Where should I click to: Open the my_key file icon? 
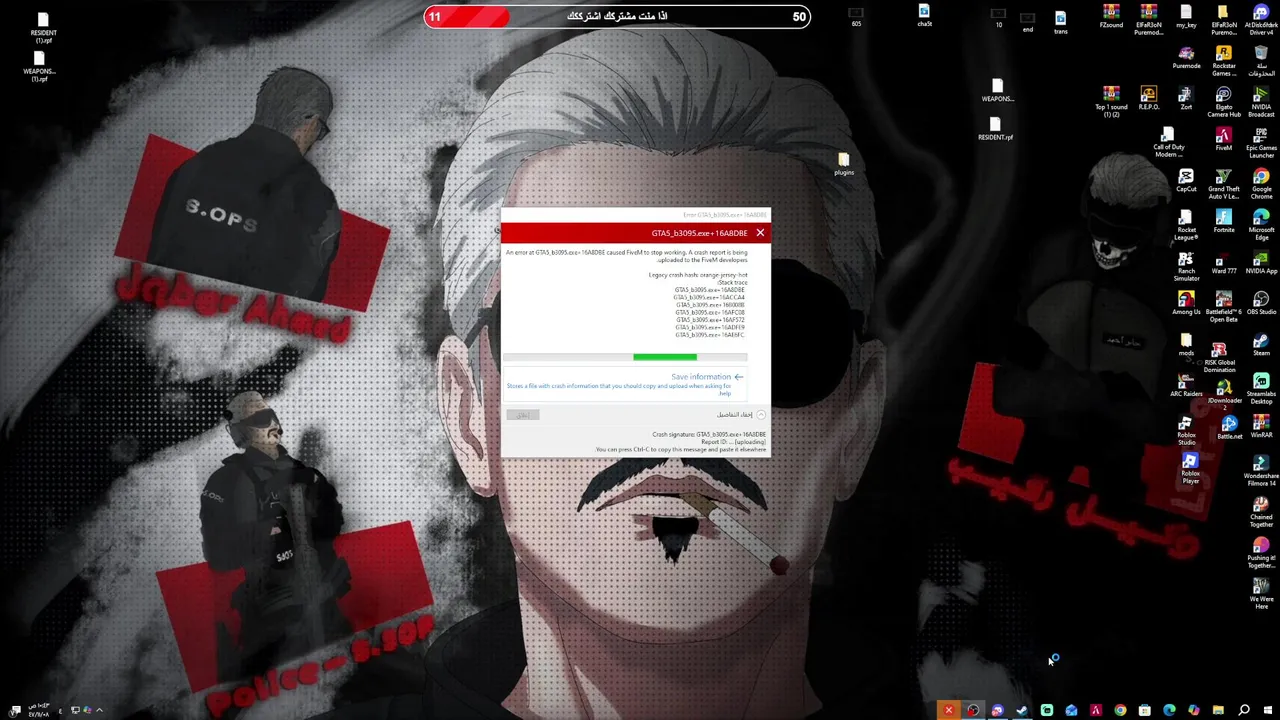tap(1186, 16)
